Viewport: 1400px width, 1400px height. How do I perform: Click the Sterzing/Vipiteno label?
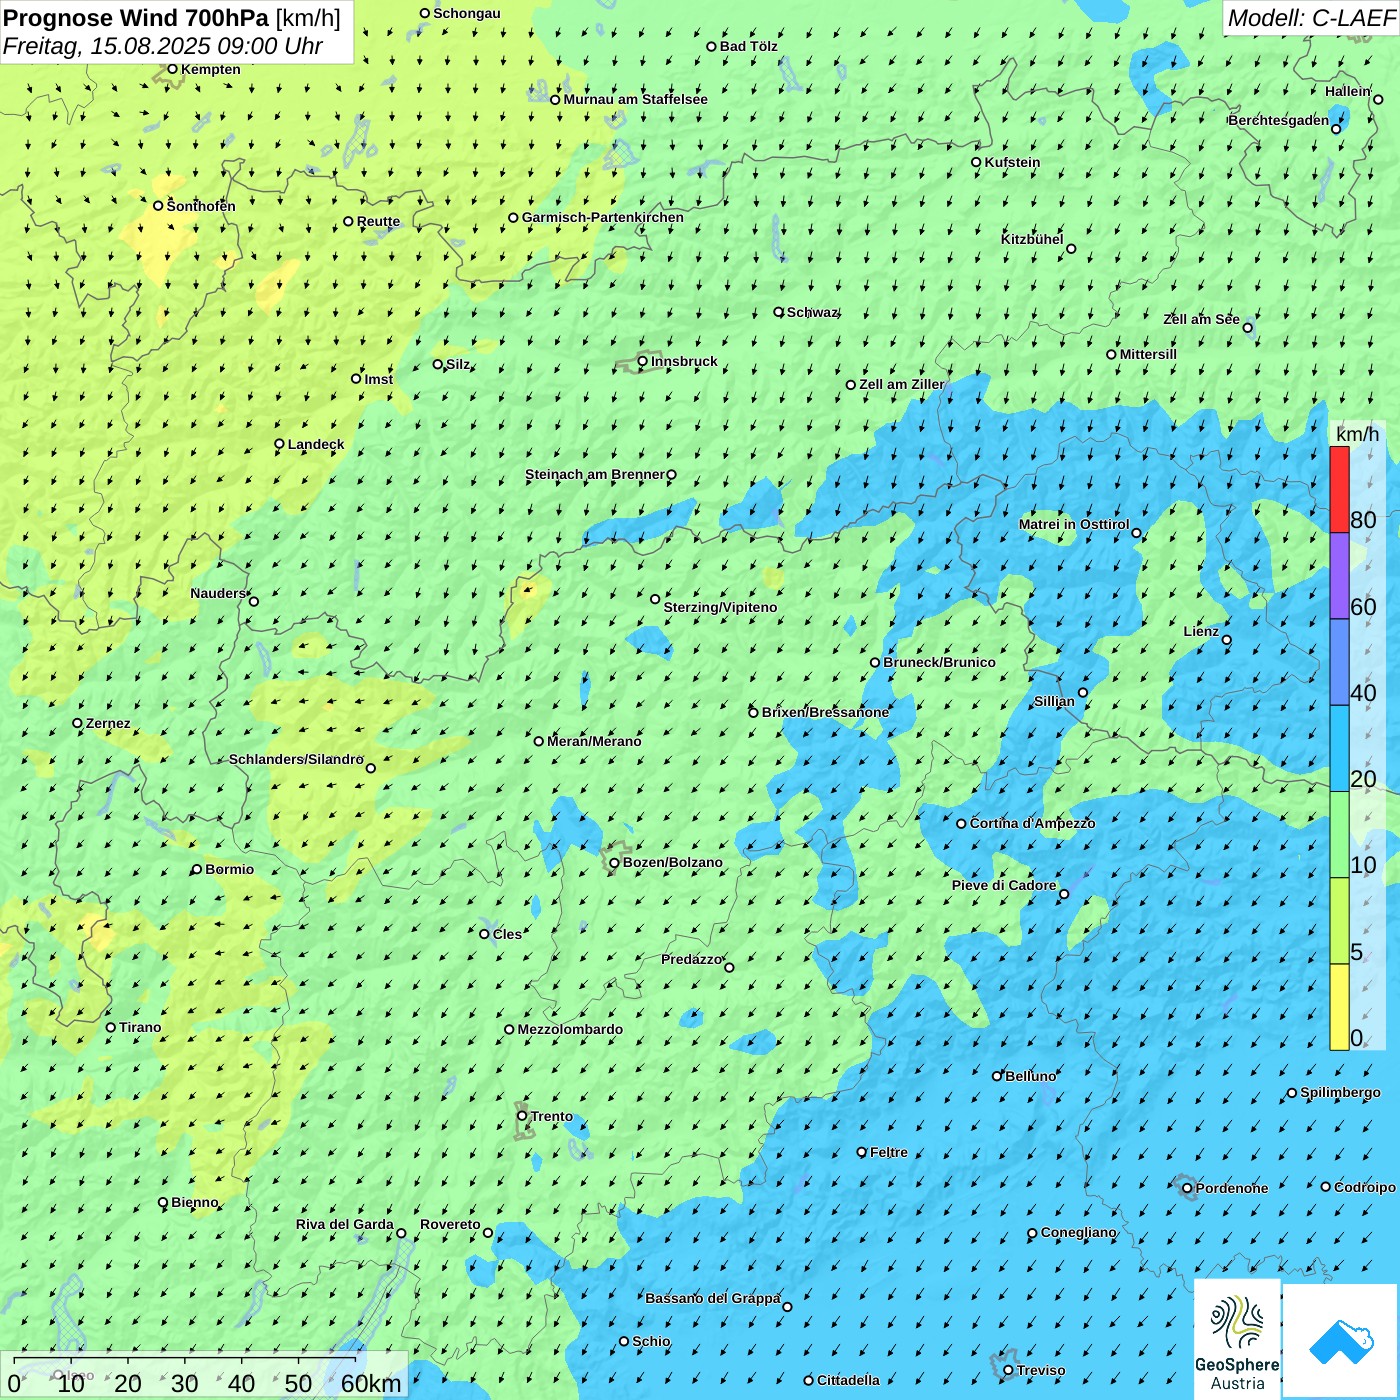pyautogui.click(x=720, y=607)
